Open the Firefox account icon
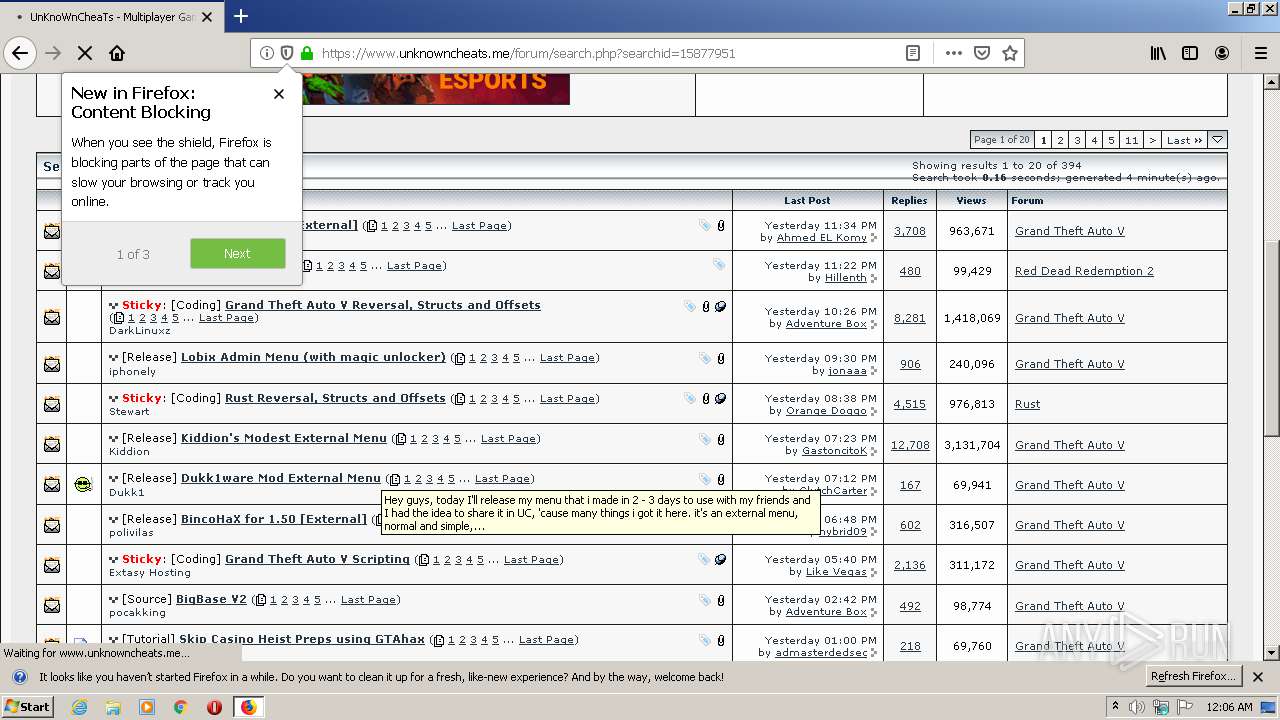 pyautogui.click(x=1222, y=53)
